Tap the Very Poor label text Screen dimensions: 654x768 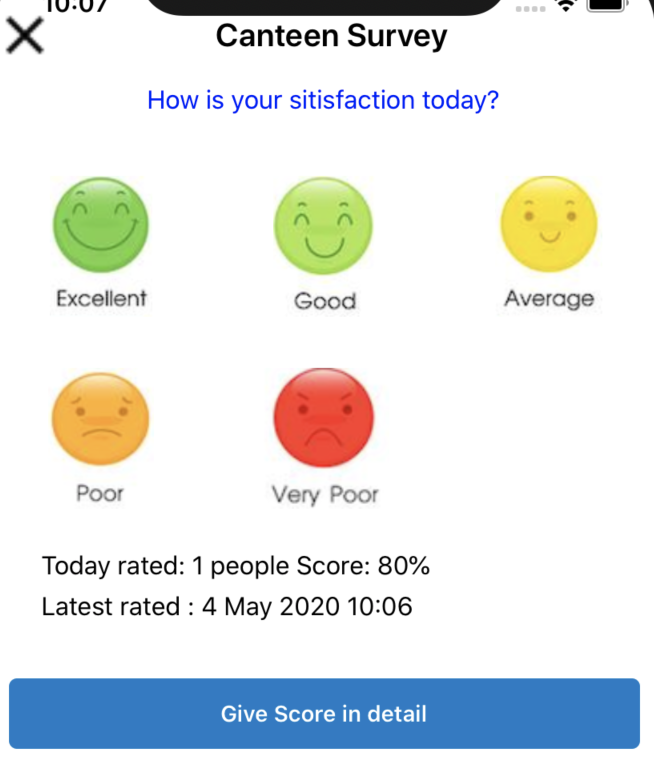click(325, 494)
